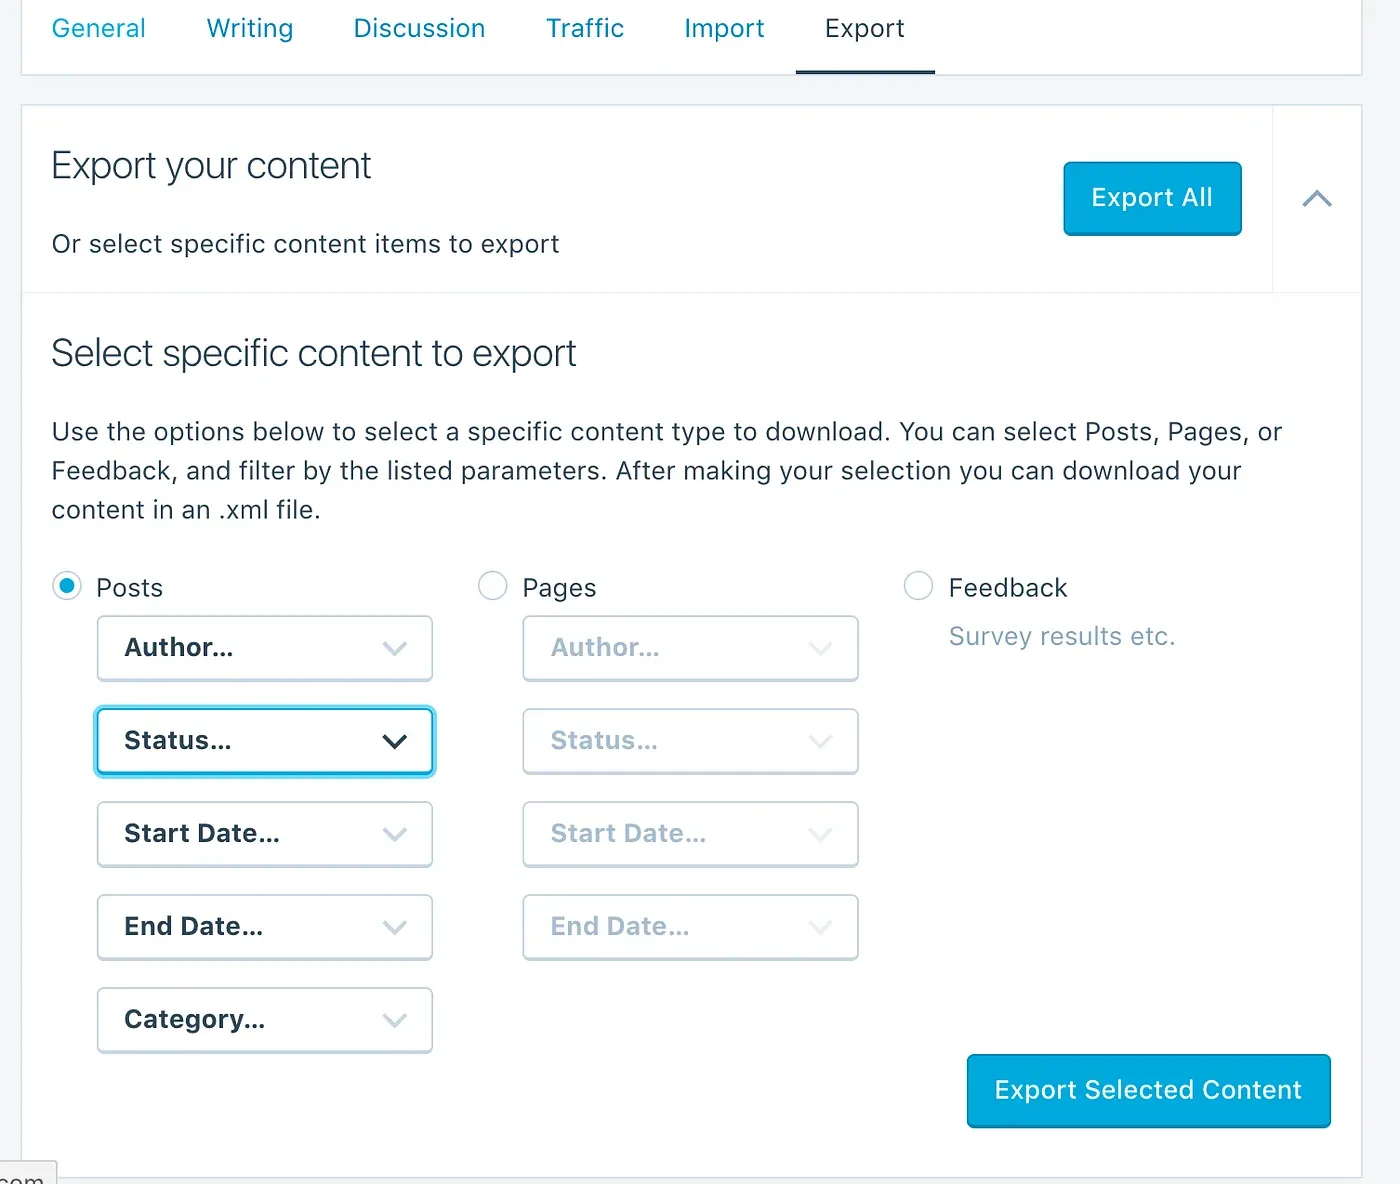Viewport: 1400px width, 1184px height.
Task: Click the Select specific content to export heading
Action: tap(314, 353)
